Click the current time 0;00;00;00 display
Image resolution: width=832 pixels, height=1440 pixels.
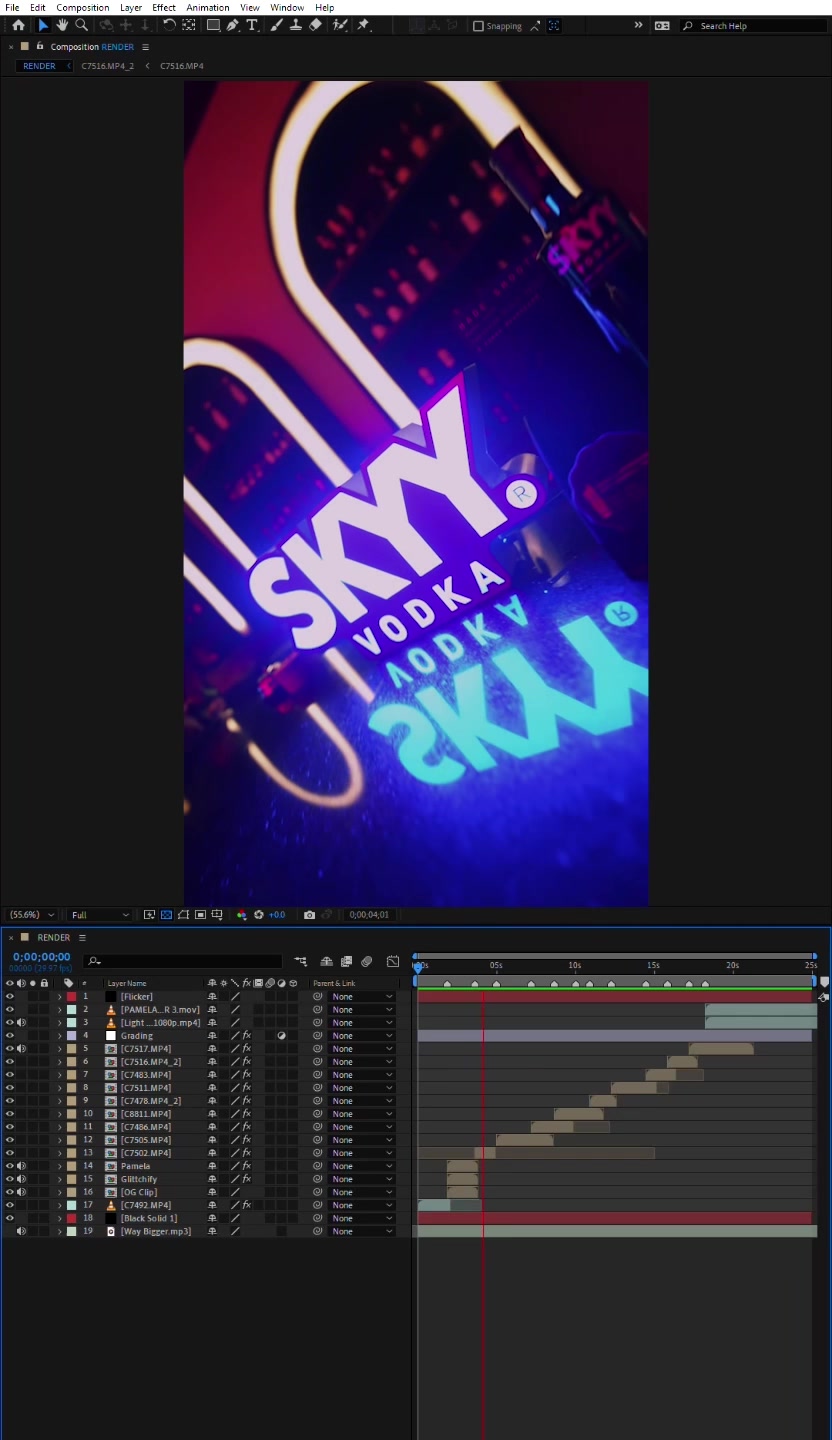coord(42,957)
